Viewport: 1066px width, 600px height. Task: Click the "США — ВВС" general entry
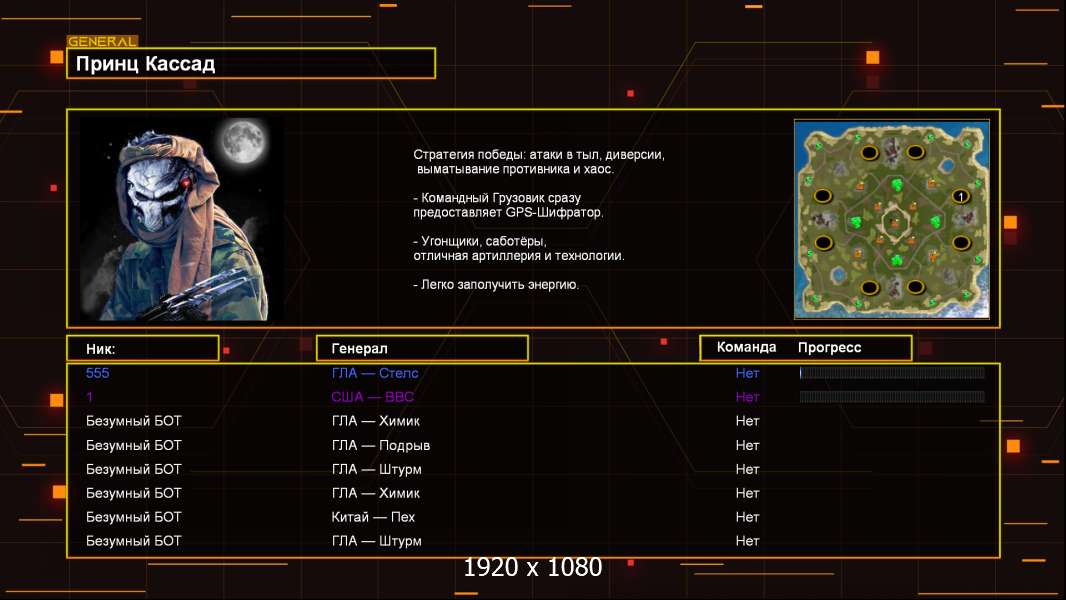pos(373,397)
